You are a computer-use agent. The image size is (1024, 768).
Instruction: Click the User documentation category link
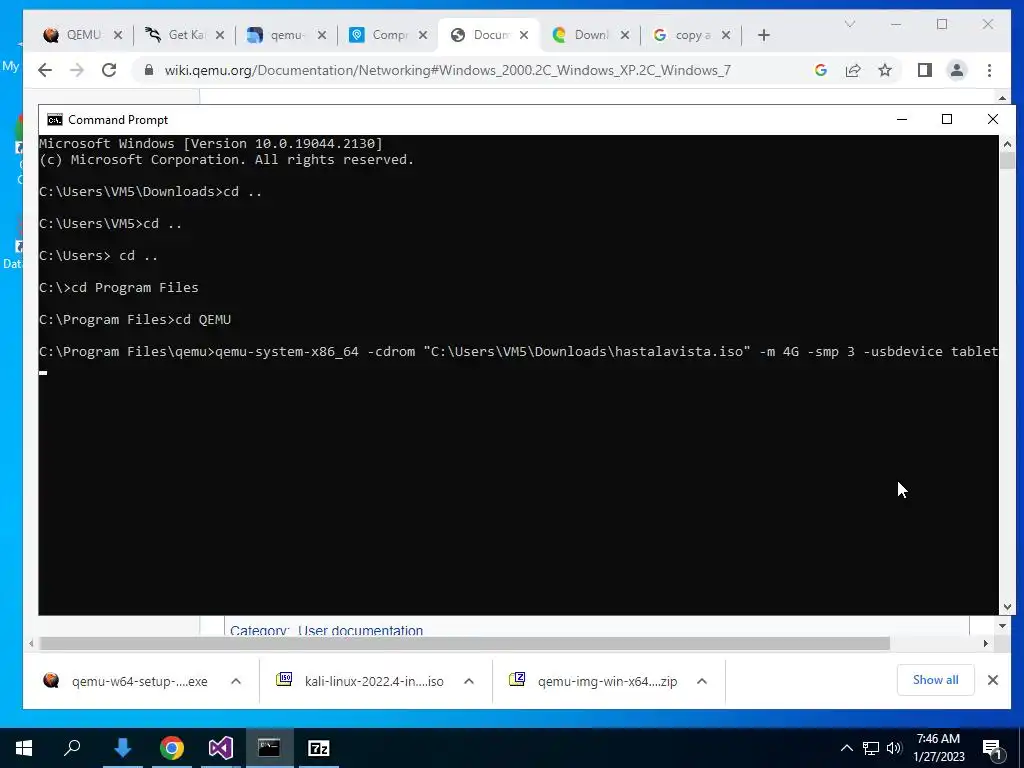[x=360, y=630]
